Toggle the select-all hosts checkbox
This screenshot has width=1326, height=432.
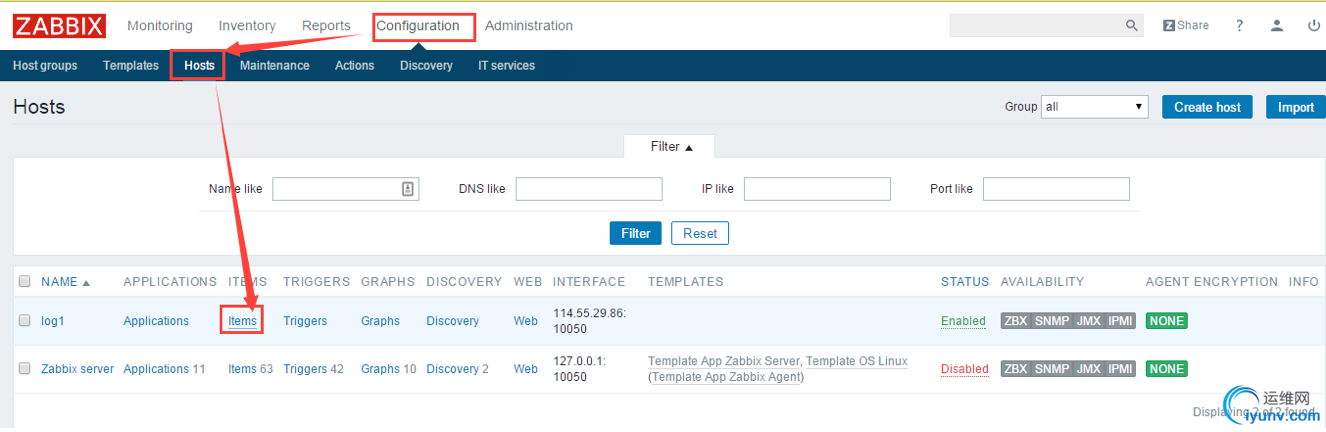click(25, 282)
